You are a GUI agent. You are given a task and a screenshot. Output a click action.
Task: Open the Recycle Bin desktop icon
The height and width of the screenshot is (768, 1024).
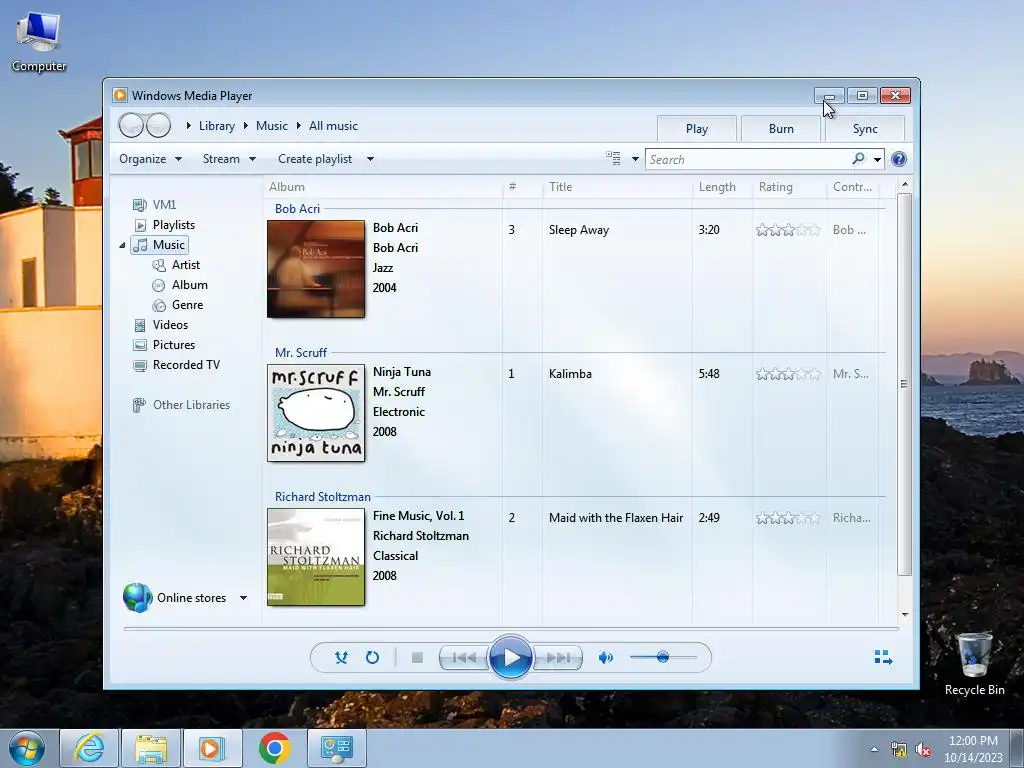point(974,665)
